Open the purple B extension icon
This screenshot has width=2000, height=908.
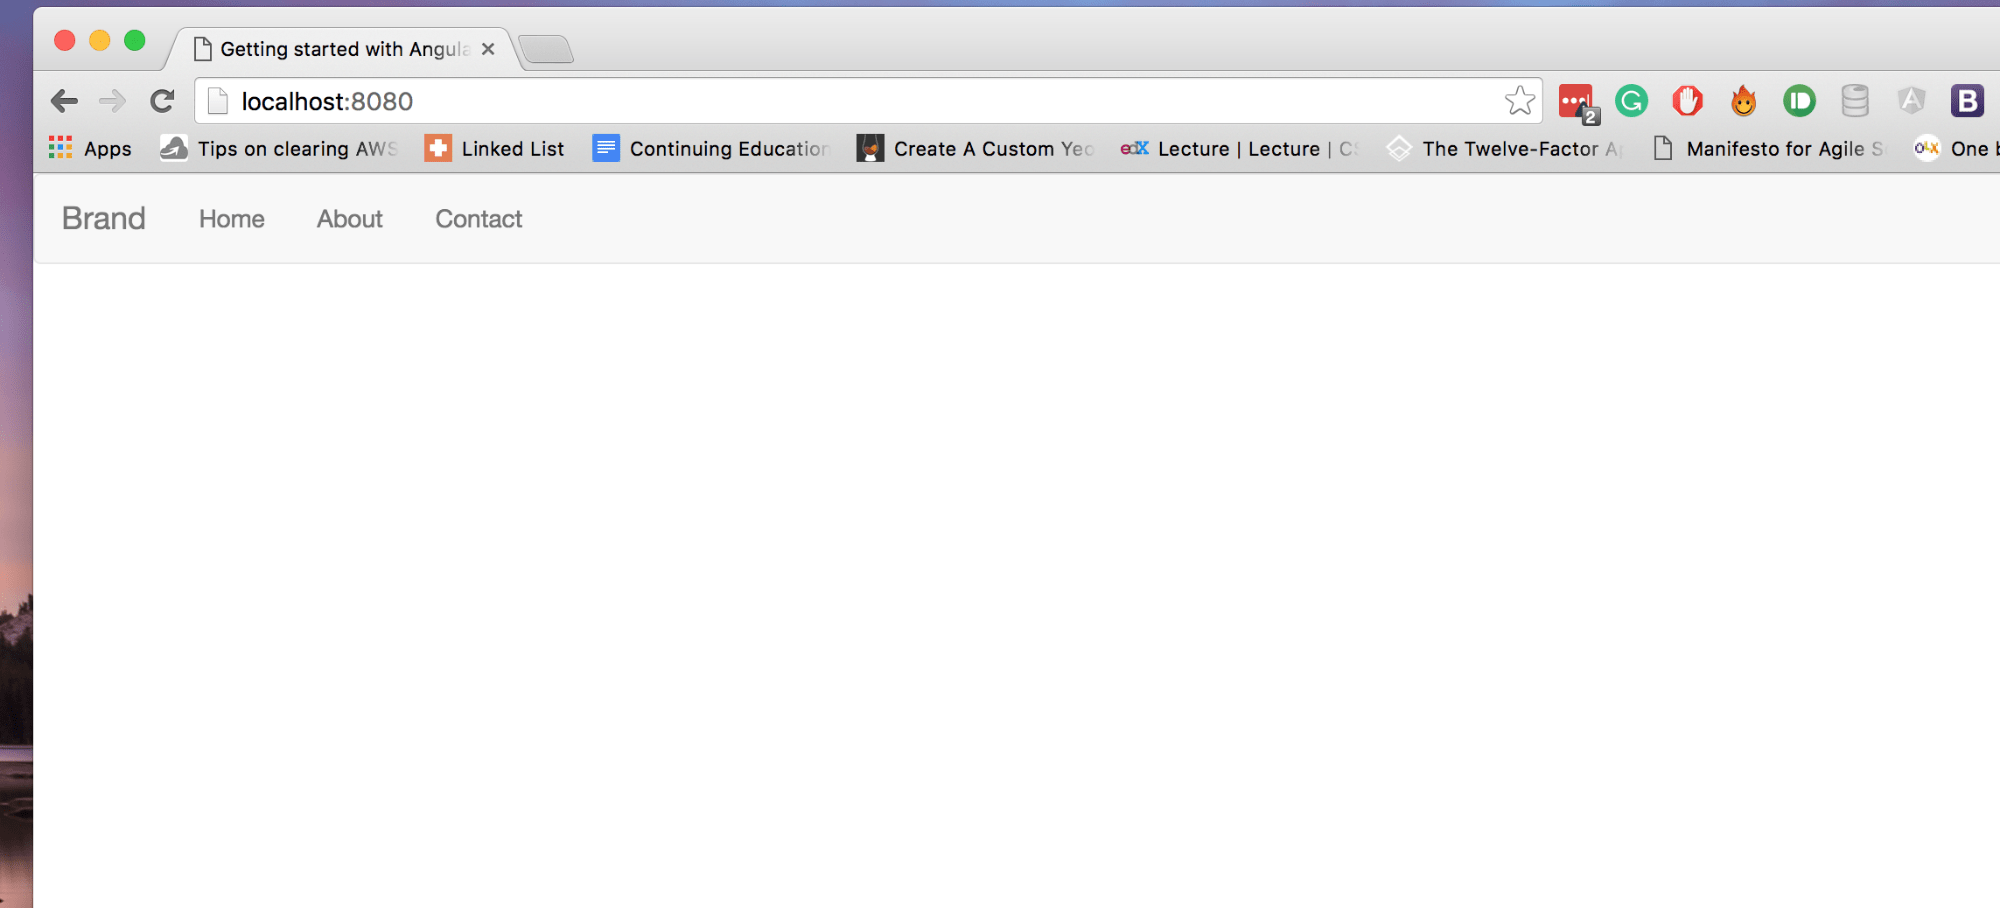coord(1967,100)
